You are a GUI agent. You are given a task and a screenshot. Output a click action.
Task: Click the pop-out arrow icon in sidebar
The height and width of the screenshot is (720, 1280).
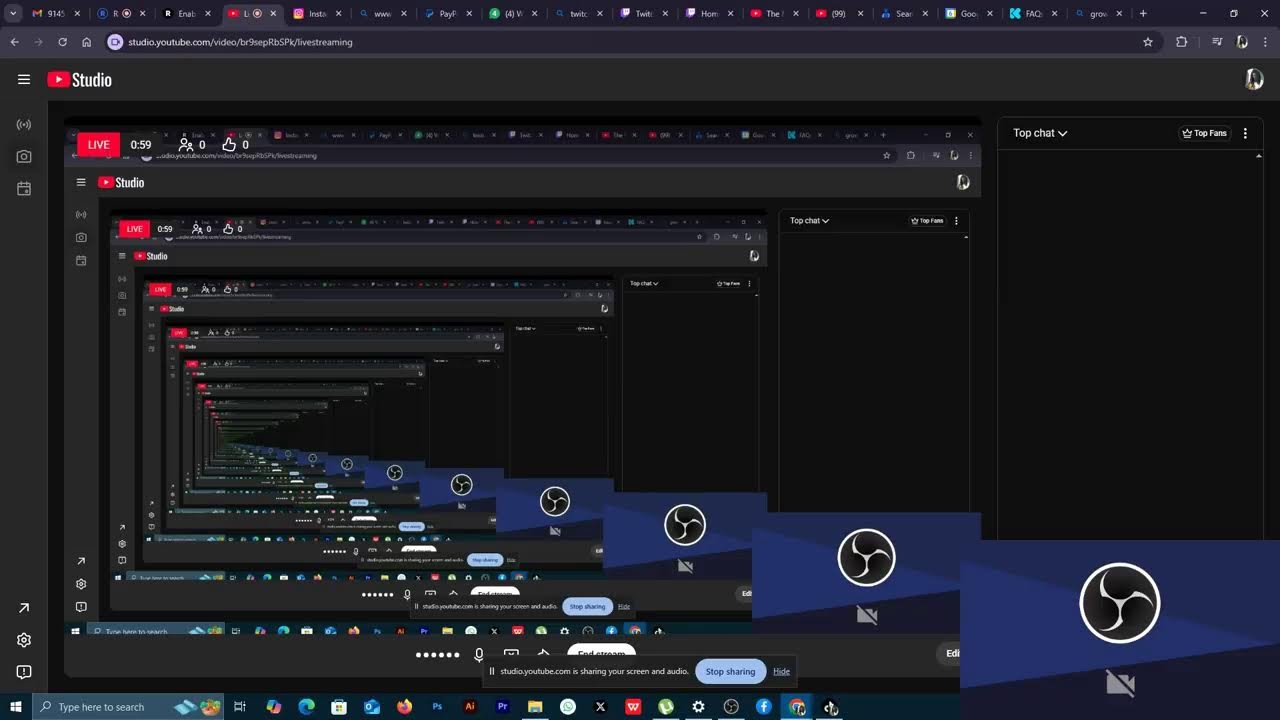pos(24,608)
